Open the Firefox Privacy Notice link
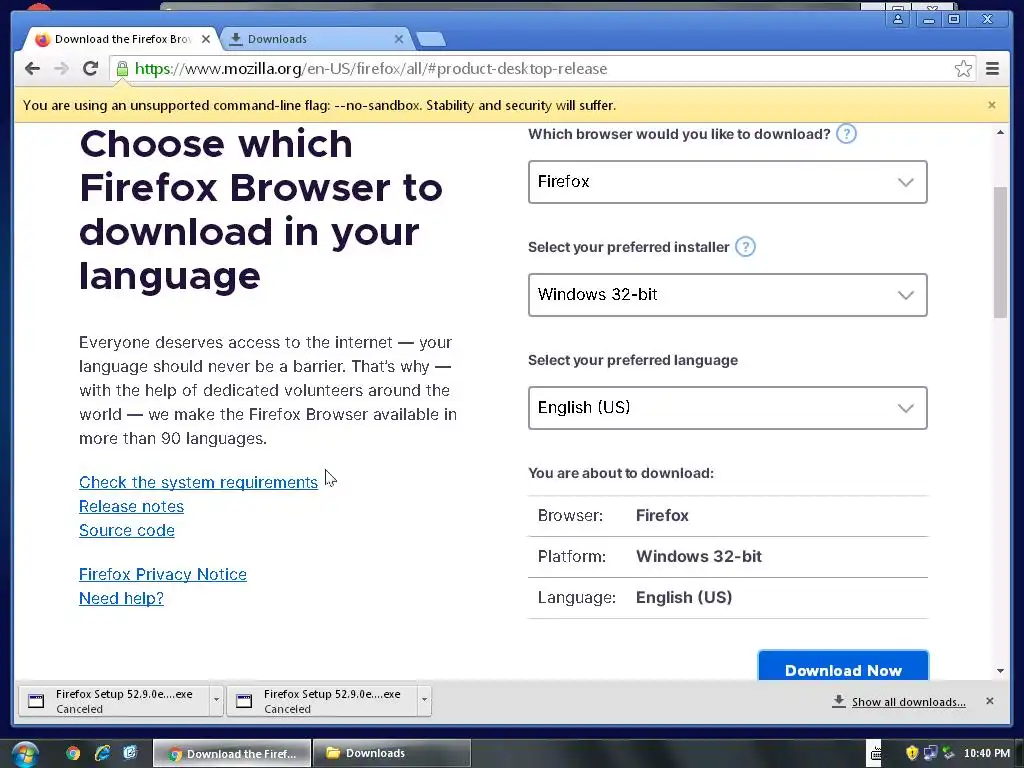1024x768 pixels. (x=163, y=574)
